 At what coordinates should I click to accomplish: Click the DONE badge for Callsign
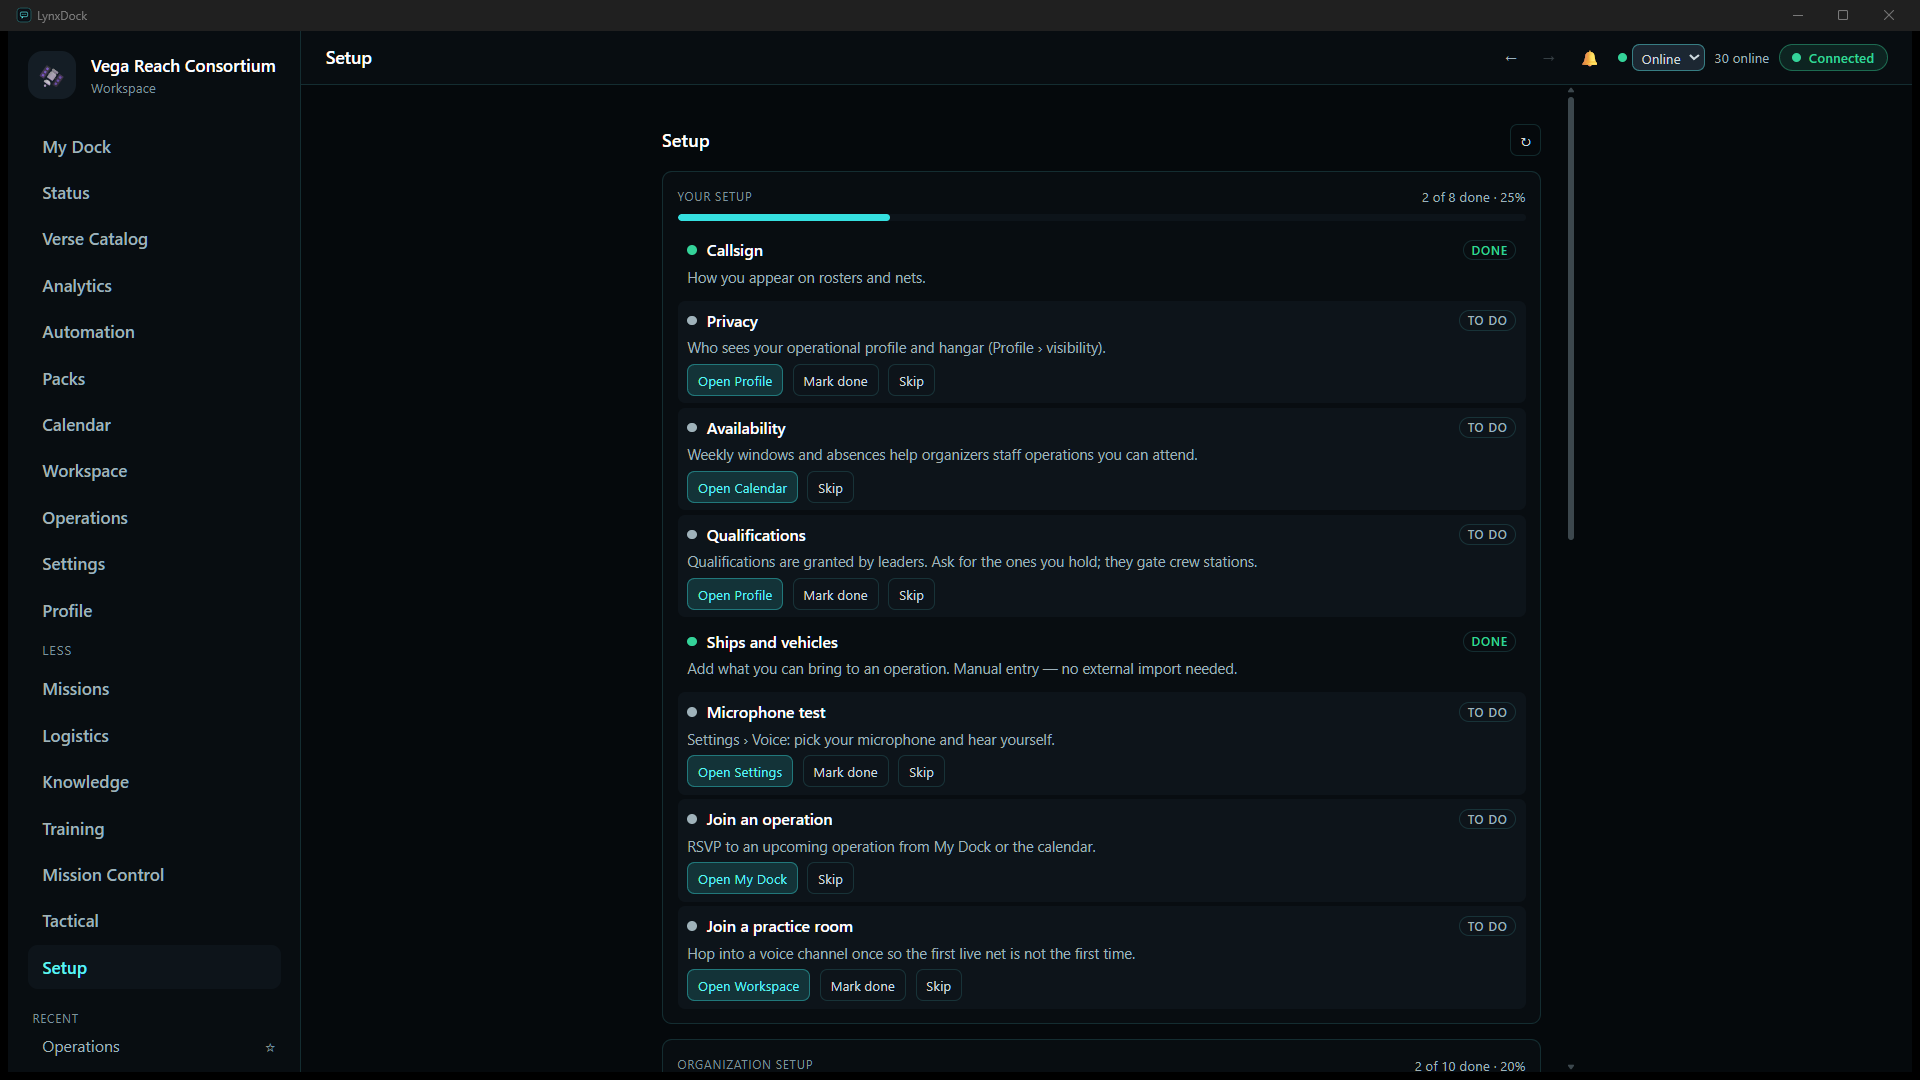(x=1489, y=251)
